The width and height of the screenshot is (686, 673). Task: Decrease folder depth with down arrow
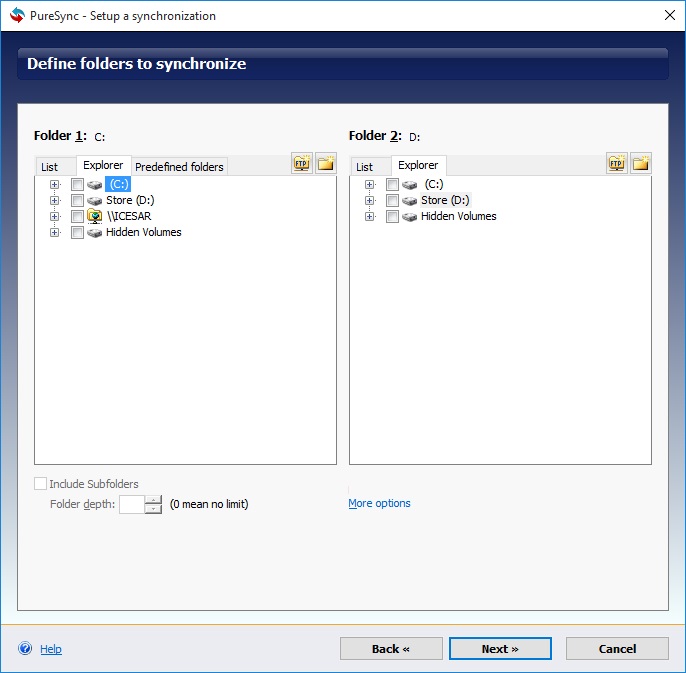pyautogui.click(x=153, y=509)
